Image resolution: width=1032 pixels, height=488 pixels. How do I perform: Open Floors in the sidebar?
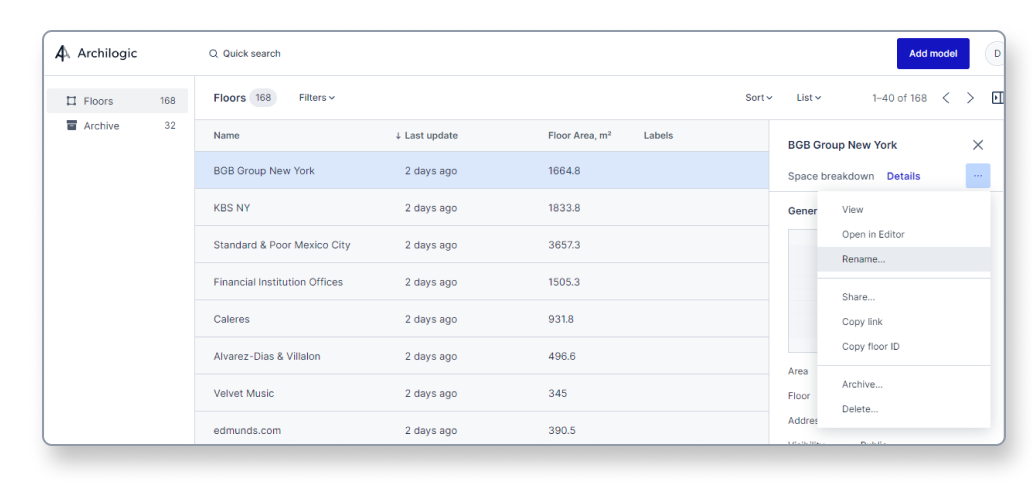pyautogui.click(x=117, y=101)
